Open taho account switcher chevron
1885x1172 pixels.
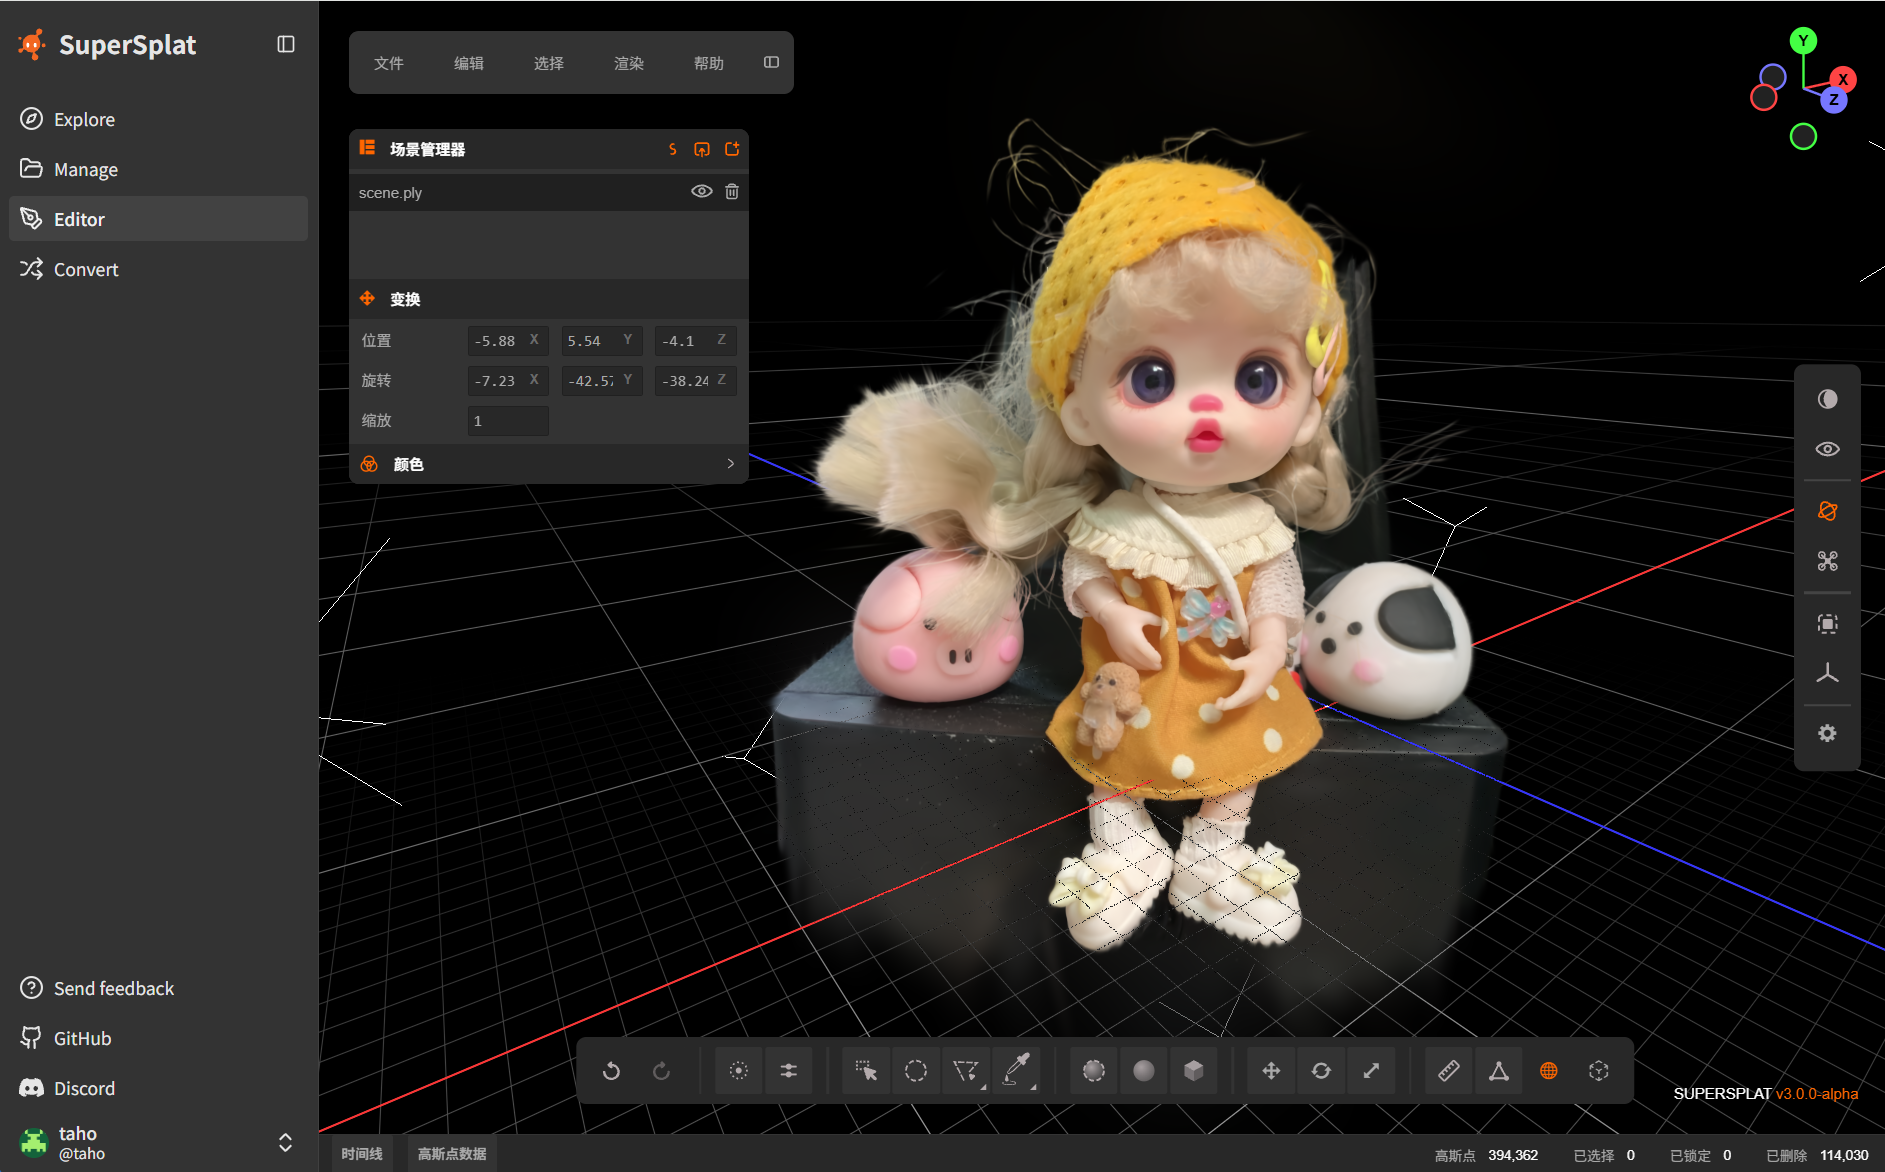click(285, 1143)
